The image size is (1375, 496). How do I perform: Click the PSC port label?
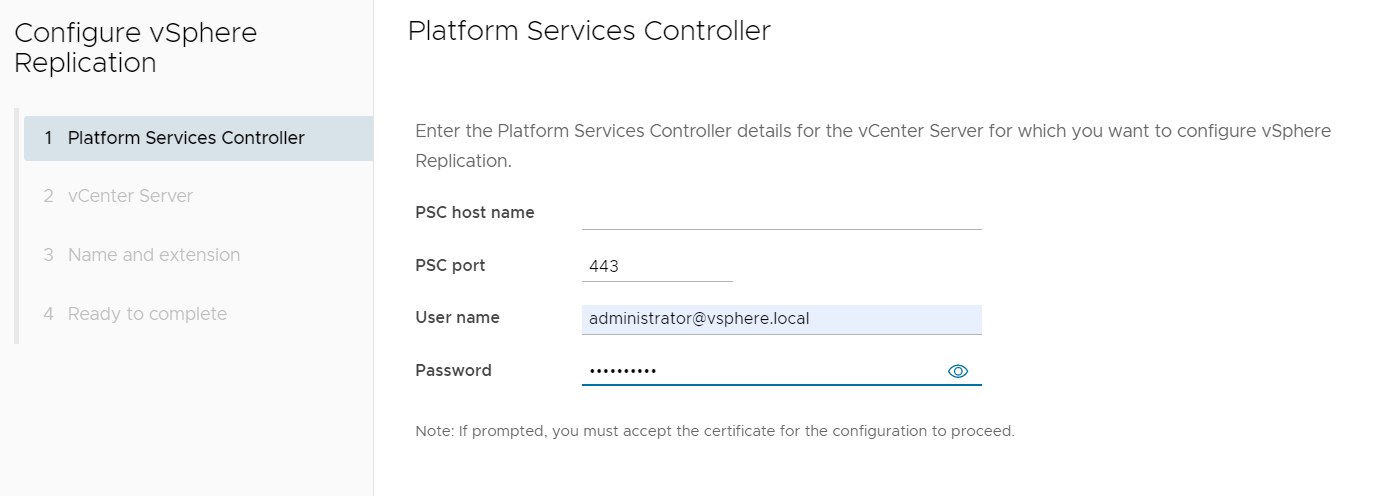point(450,266)
